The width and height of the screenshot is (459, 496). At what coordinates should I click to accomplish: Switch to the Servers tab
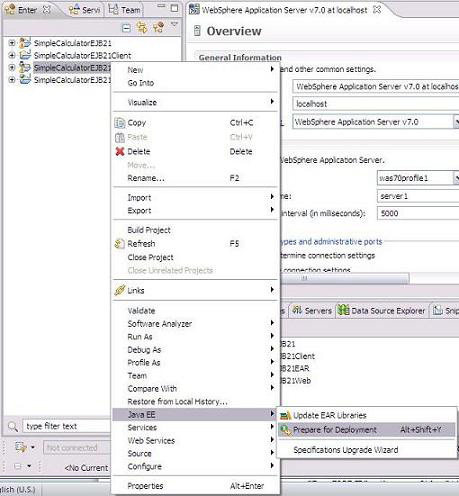click(312, 311)
